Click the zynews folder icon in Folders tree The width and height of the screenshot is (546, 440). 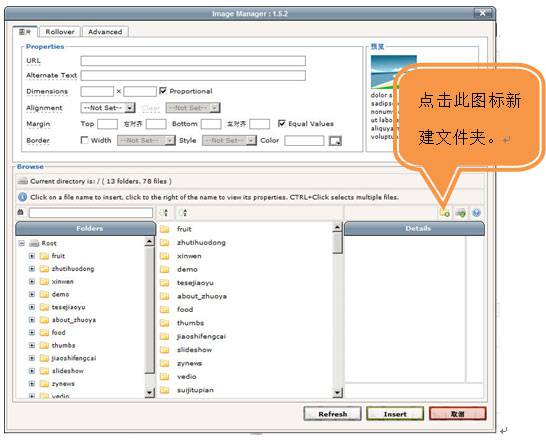click(x=44, y=384)
